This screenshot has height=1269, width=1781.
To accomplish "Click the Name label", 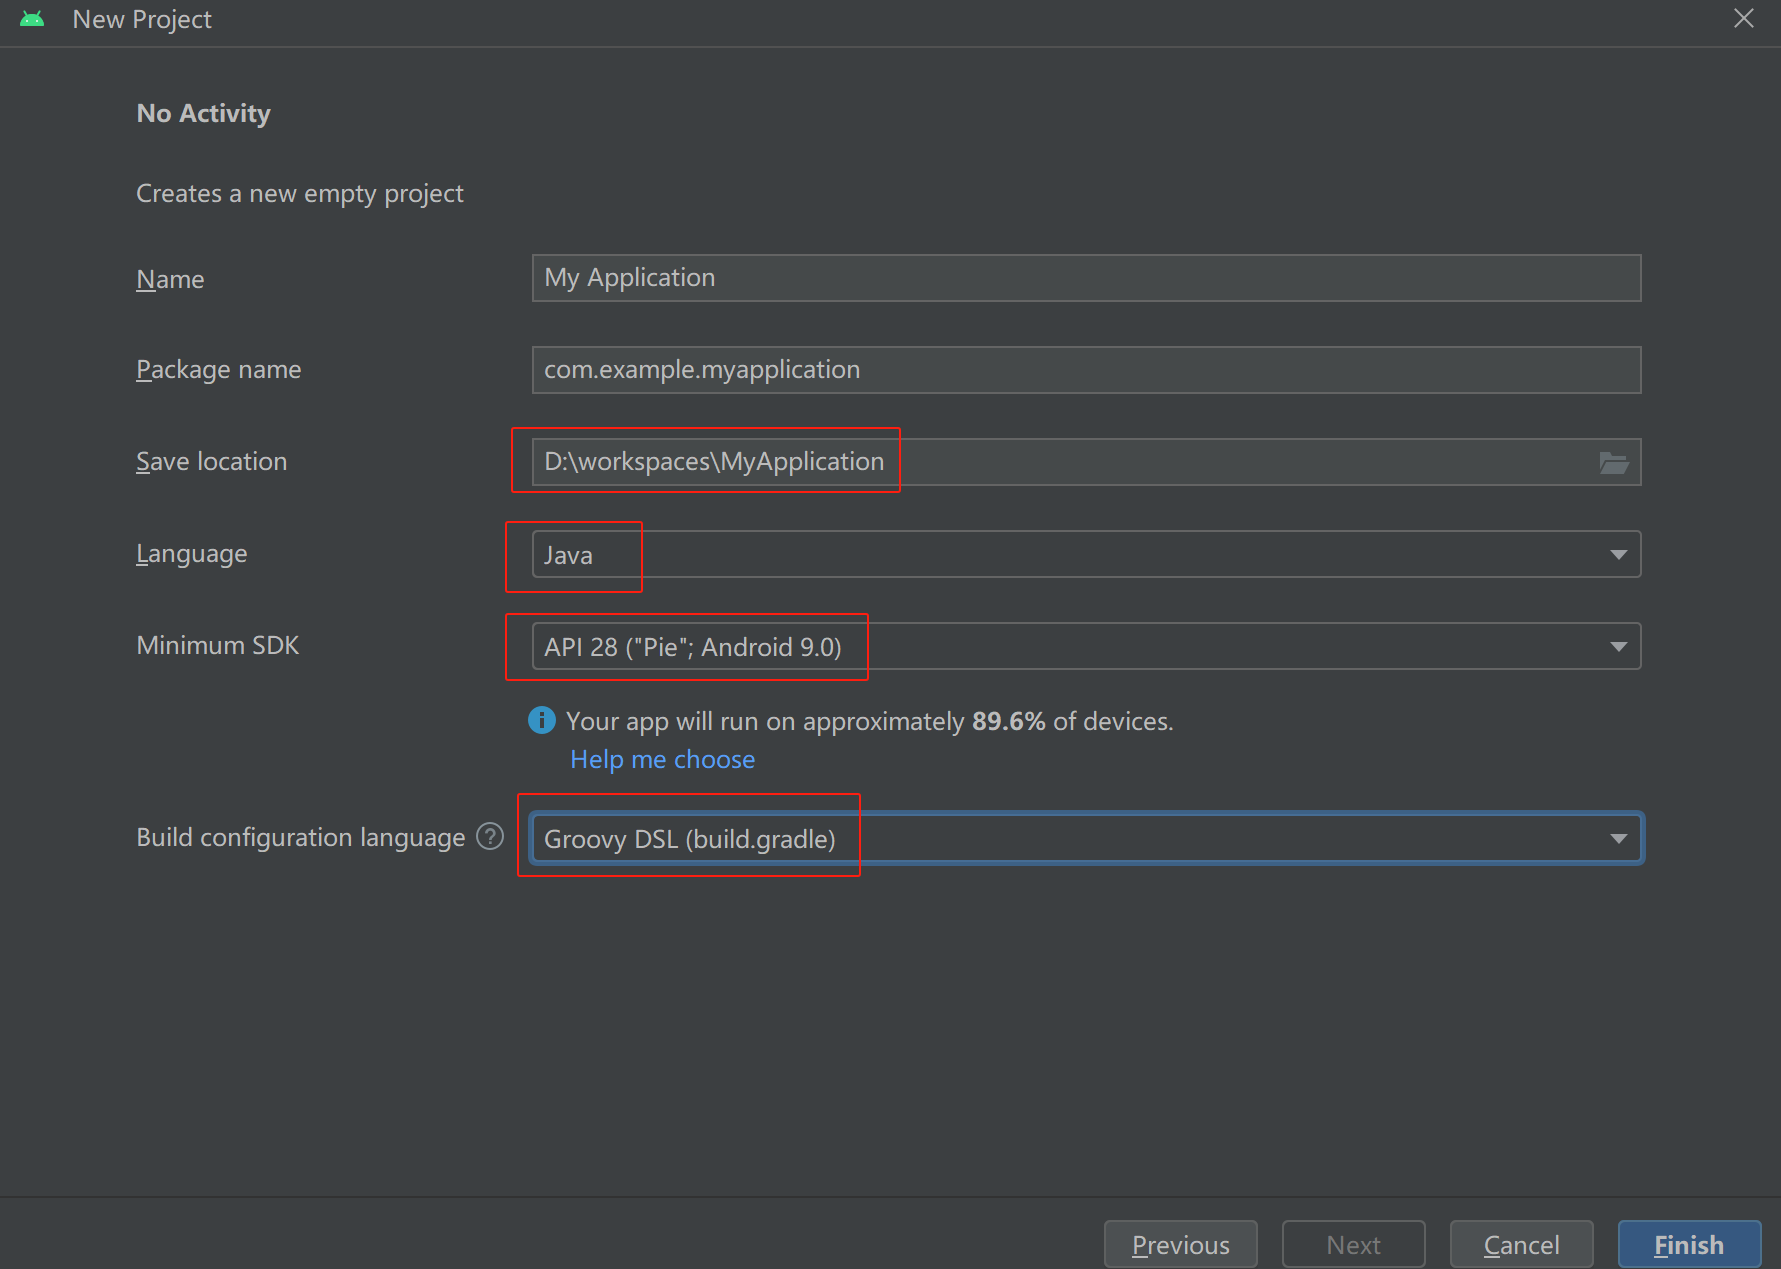I will [x=170, y=279].
